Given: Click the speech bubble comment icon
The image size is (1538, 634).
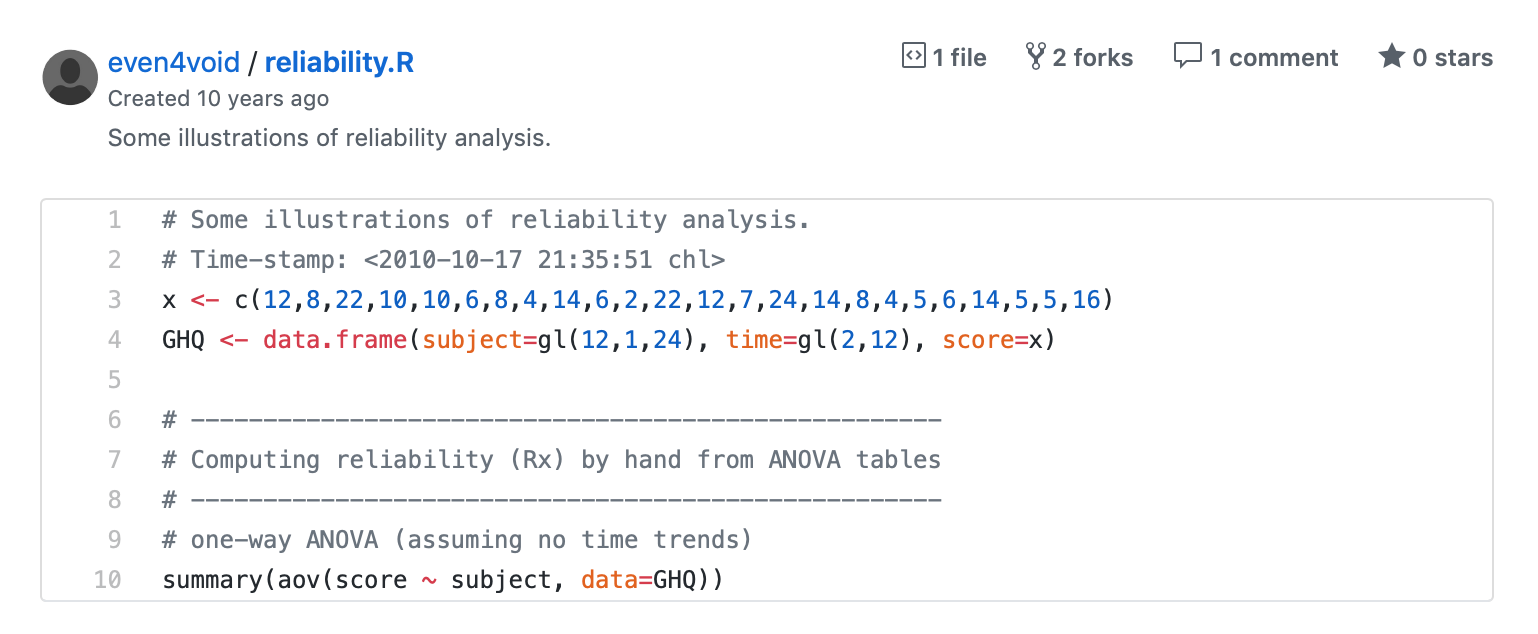Looking at the screenshot, I should tap(1187, 57).
